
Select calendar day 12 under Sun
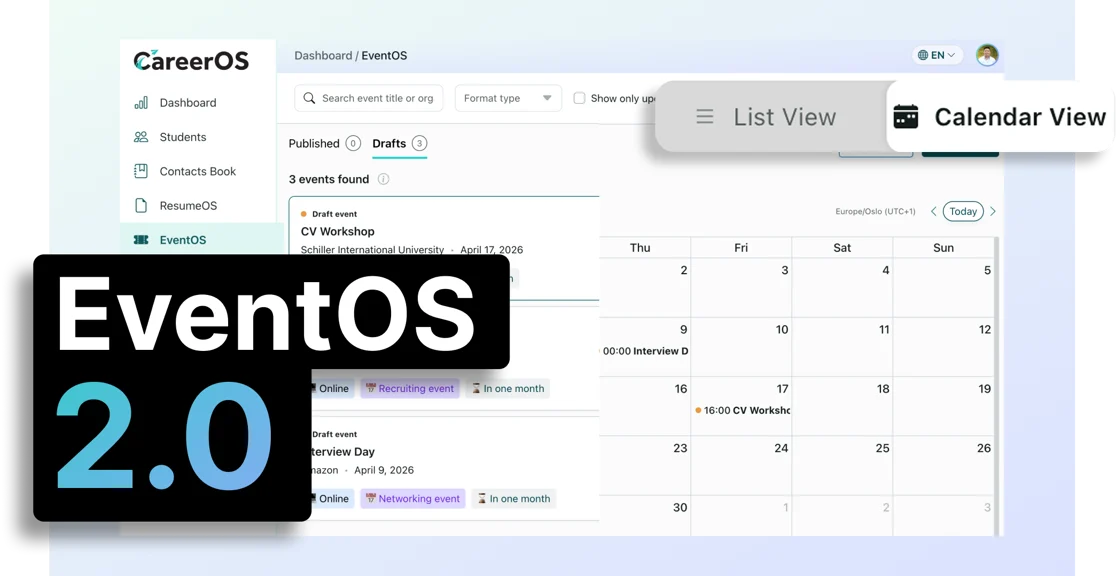pyautogui.click(x=943, y=347)
